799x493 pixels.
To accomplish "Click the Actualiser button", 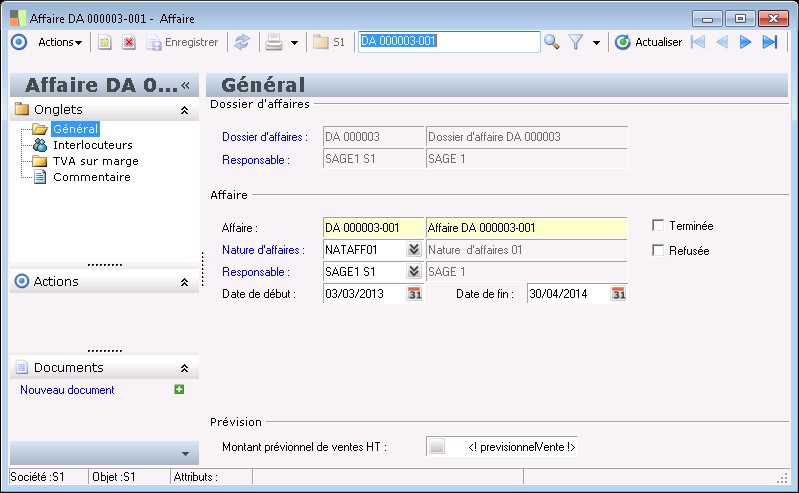I will 648,42.
